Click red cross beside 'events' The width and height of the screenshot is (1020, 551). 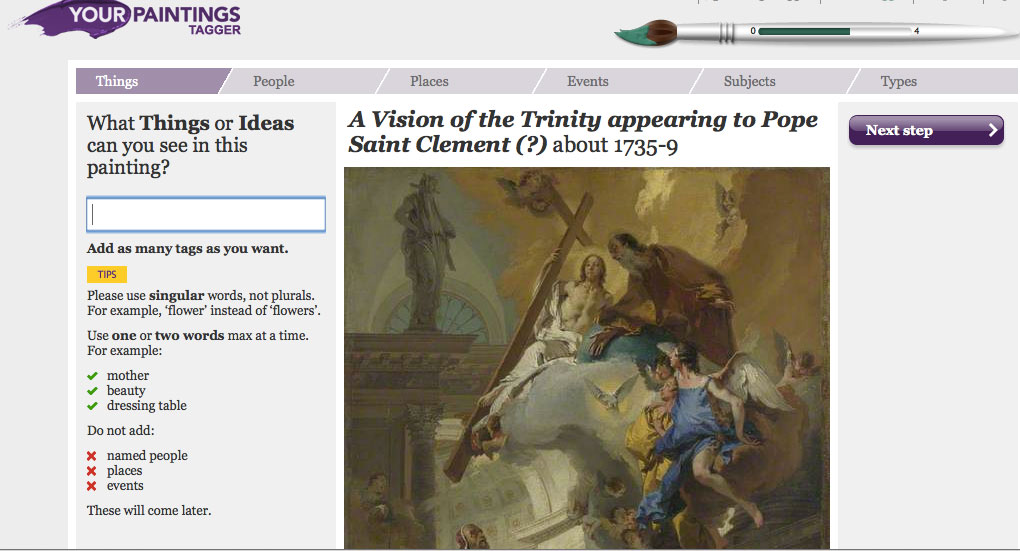pyautogui.click(x=92, y=486)
